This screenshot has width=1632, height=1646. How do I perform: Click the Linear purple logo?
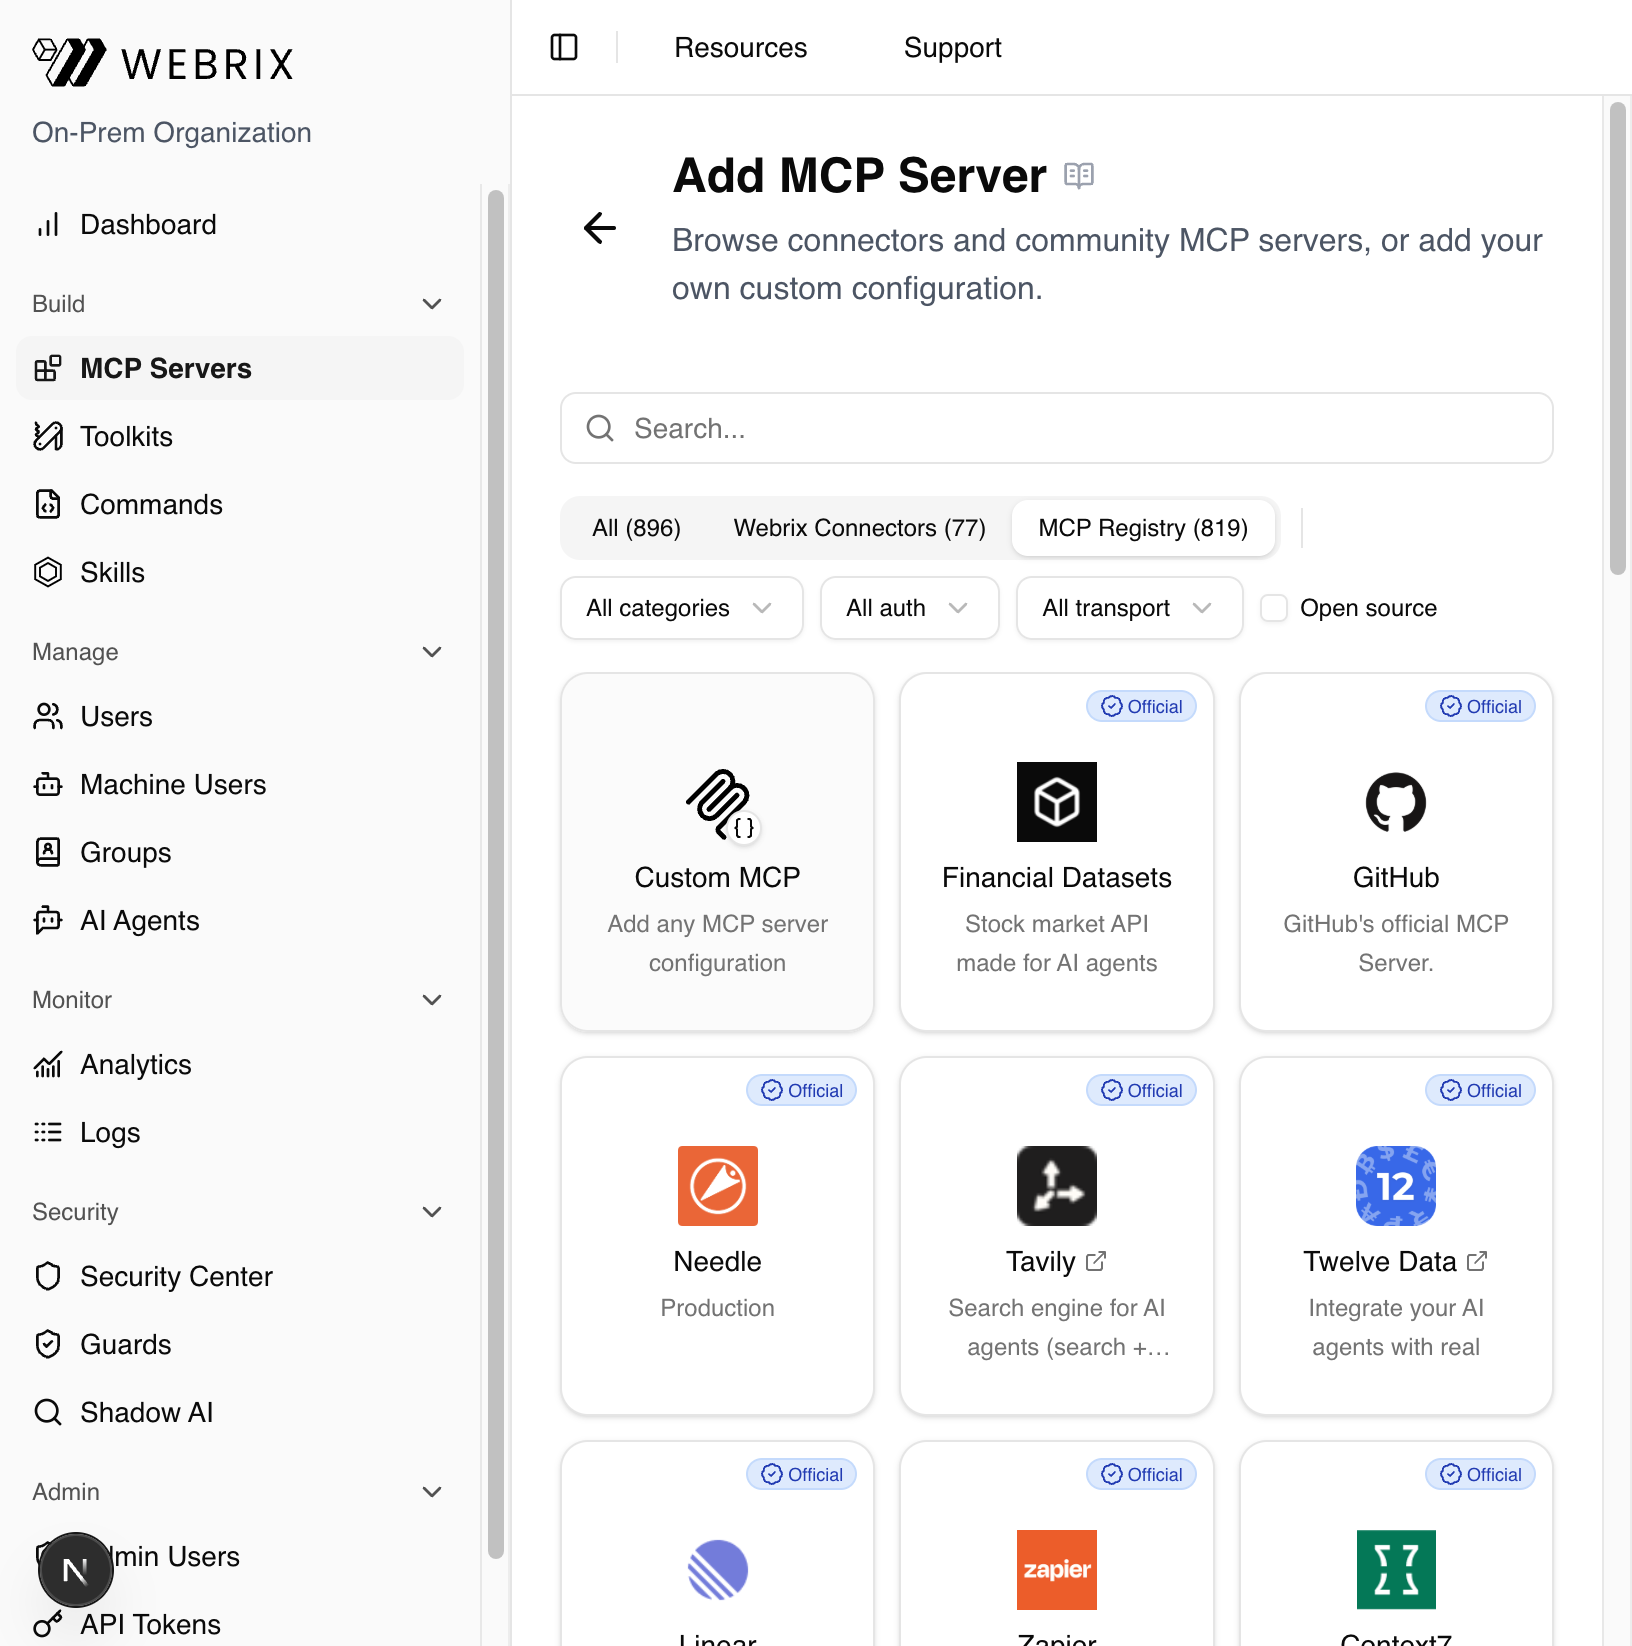click(718, 1570)
